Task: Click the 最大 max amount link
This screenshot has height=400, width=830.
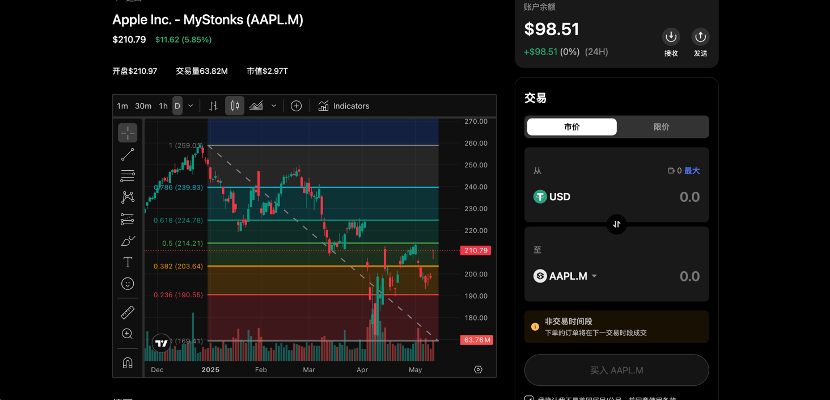Action: [692, 170]
